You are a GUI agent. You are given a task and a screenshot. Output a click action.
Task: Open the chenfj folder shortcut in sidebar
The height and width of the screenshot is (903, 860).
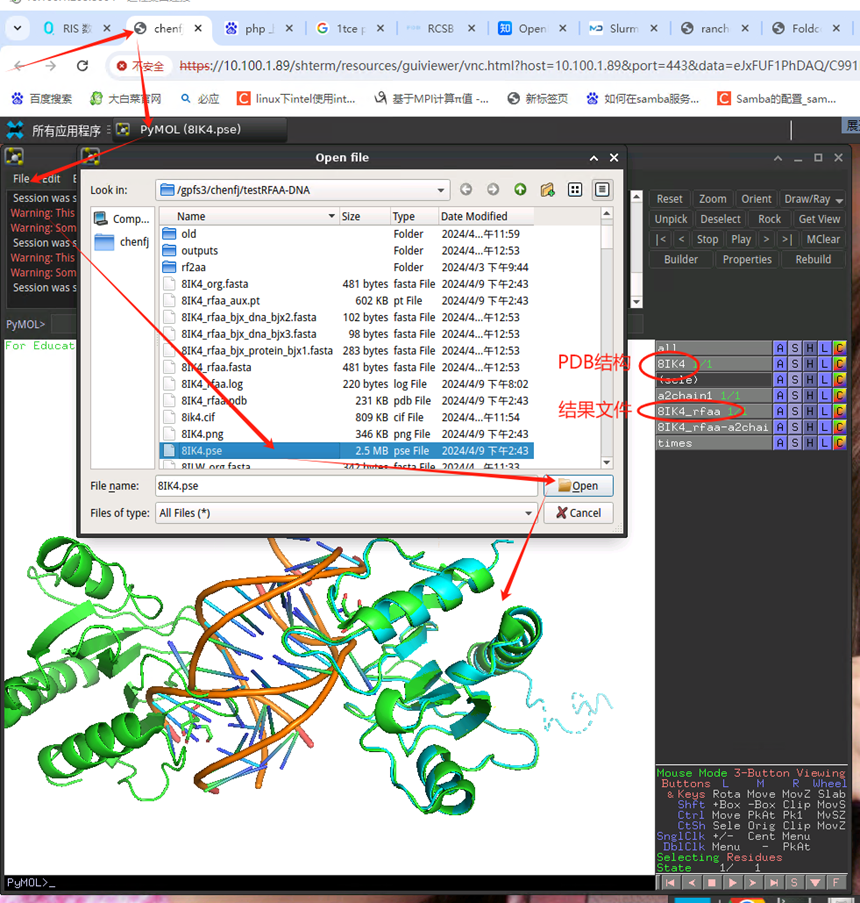pos(123,242)
